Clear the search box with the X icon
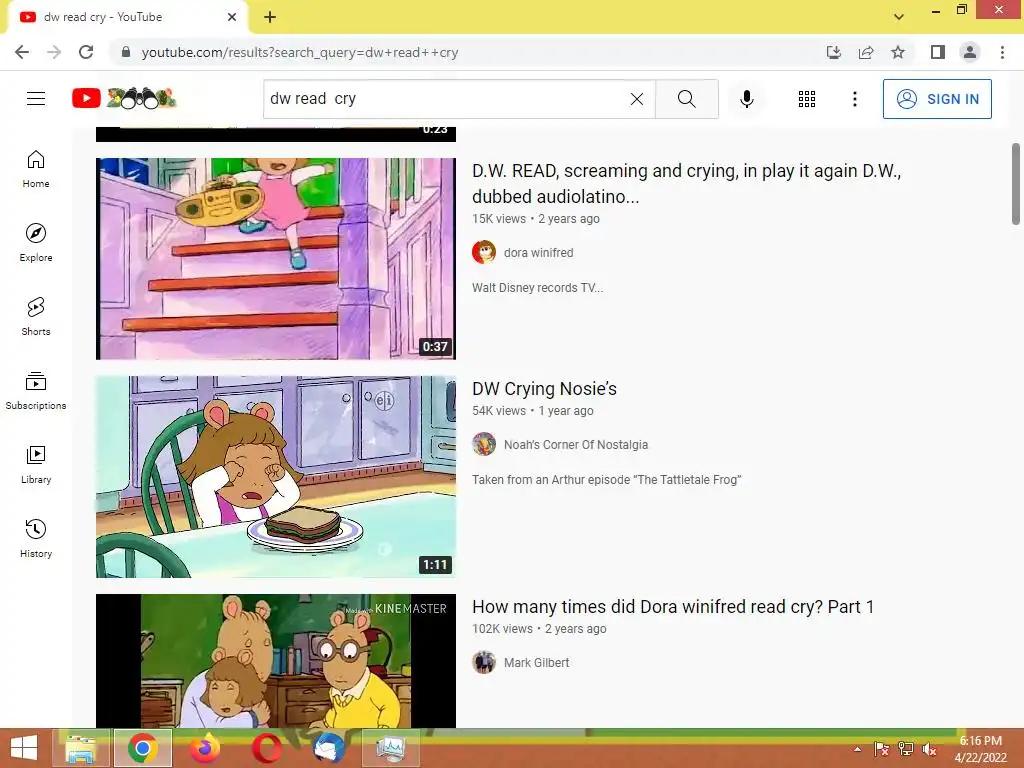 click(637, 99)
